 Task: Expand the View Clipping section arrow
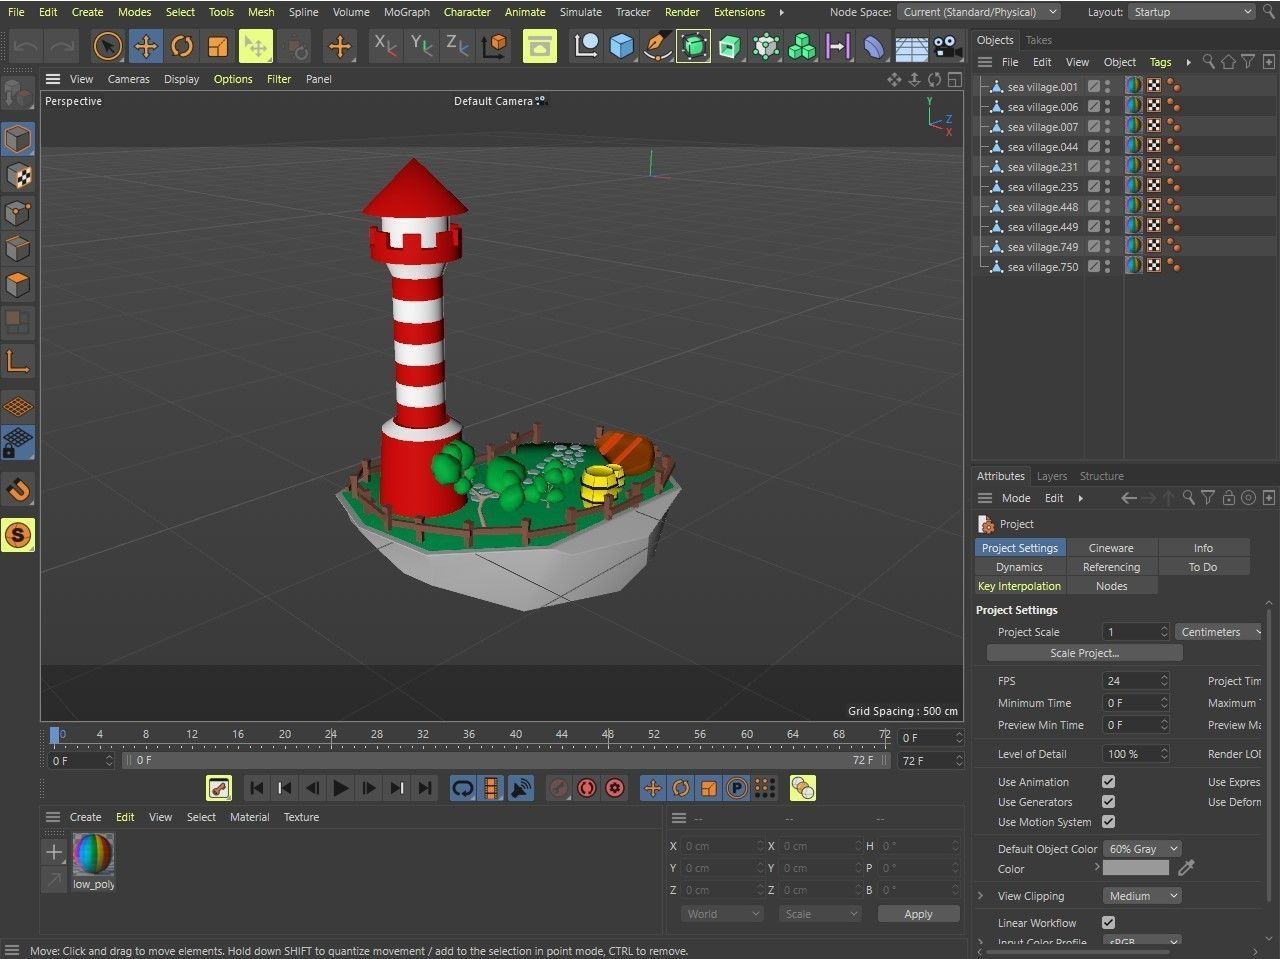coord(980,896)
